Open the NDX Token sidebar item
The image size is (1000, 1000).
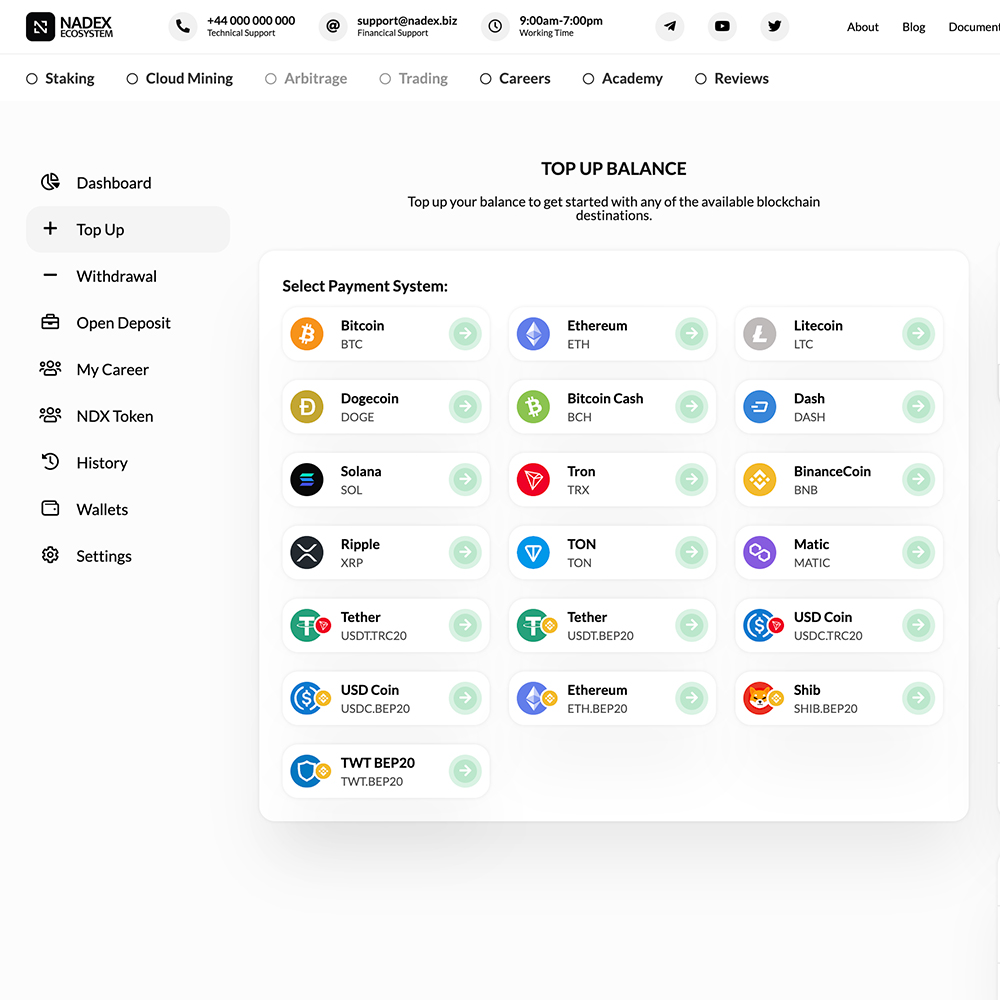point(128,416)
